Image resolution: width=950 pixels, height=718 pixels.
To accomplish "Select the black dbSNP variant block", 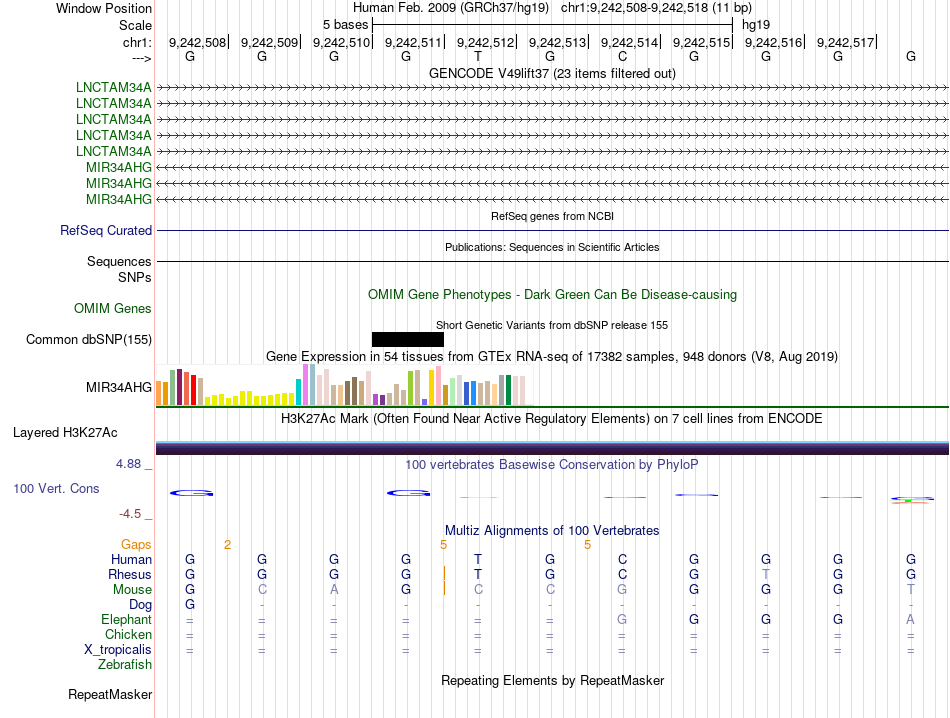I will [x=408, y=339].
